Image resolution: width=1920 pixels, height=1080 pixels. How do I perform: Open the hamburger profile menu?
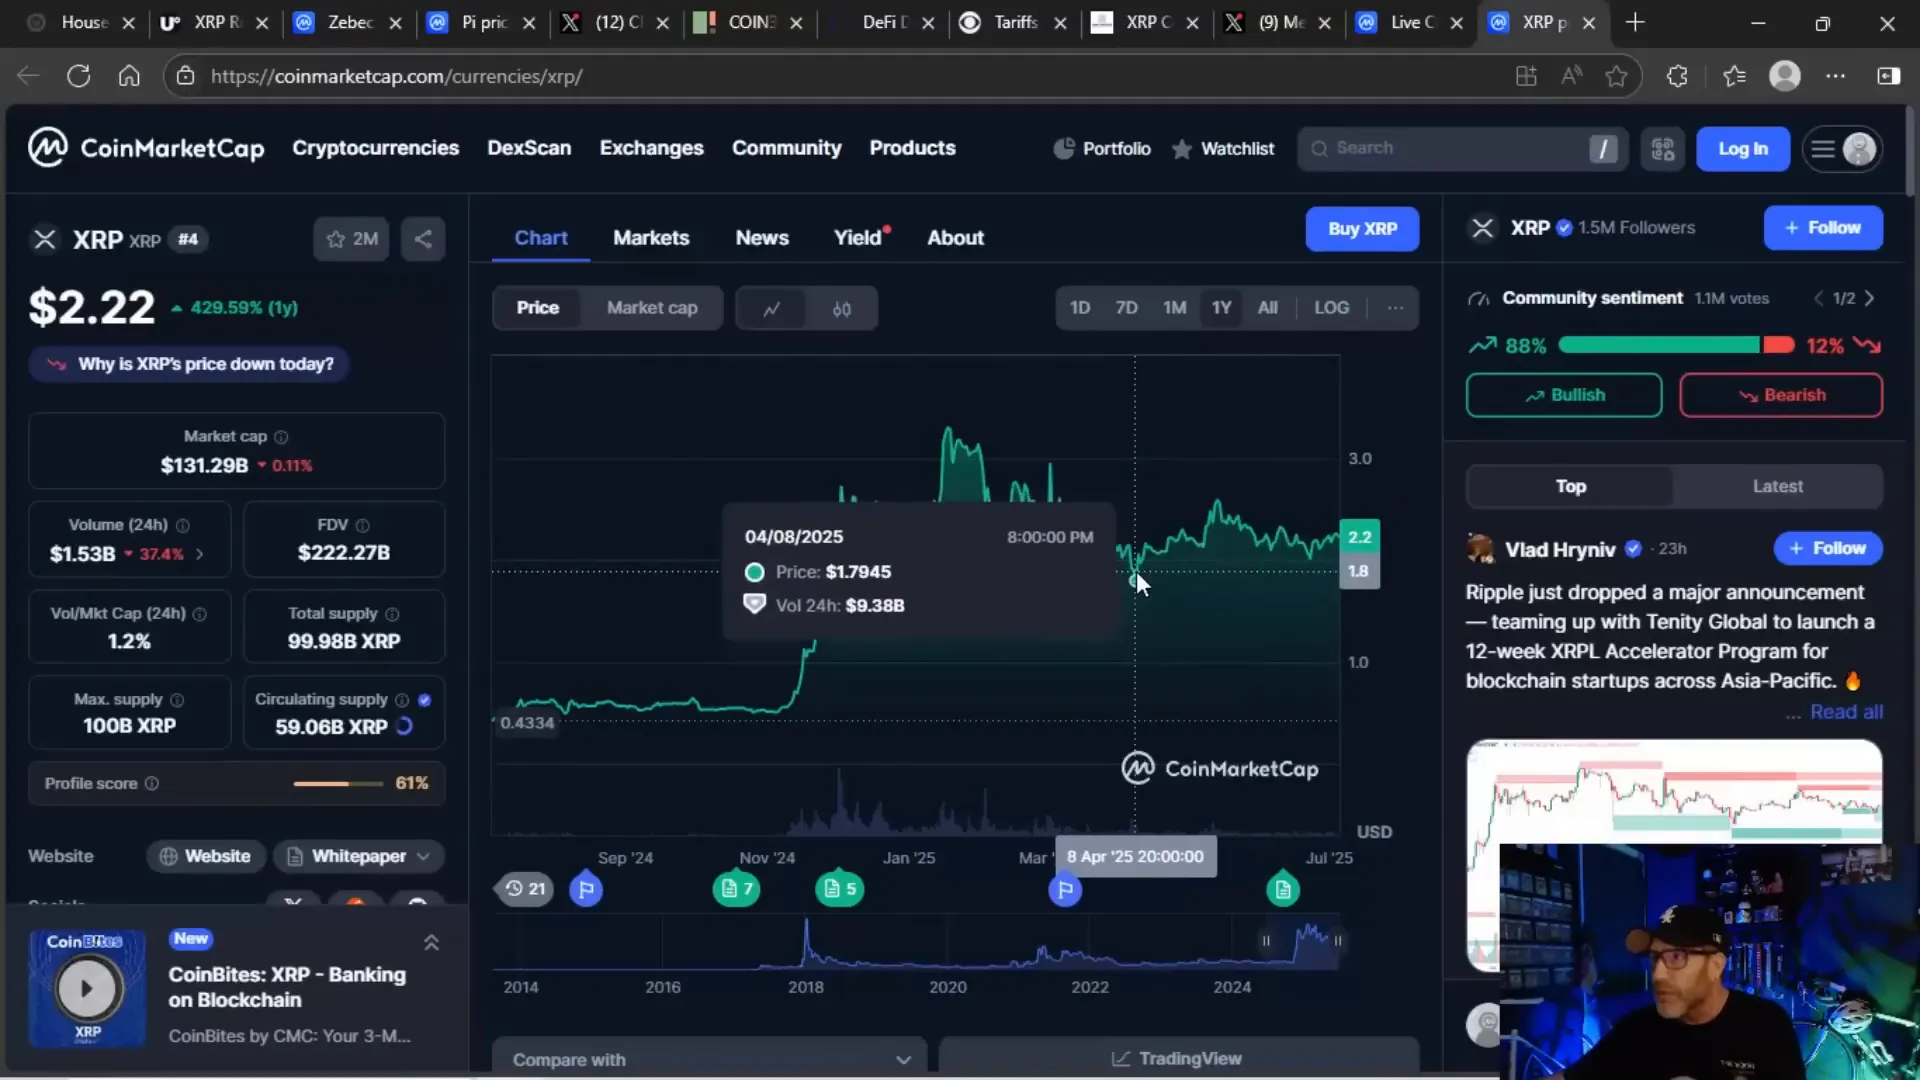[x=1843, y=149]
